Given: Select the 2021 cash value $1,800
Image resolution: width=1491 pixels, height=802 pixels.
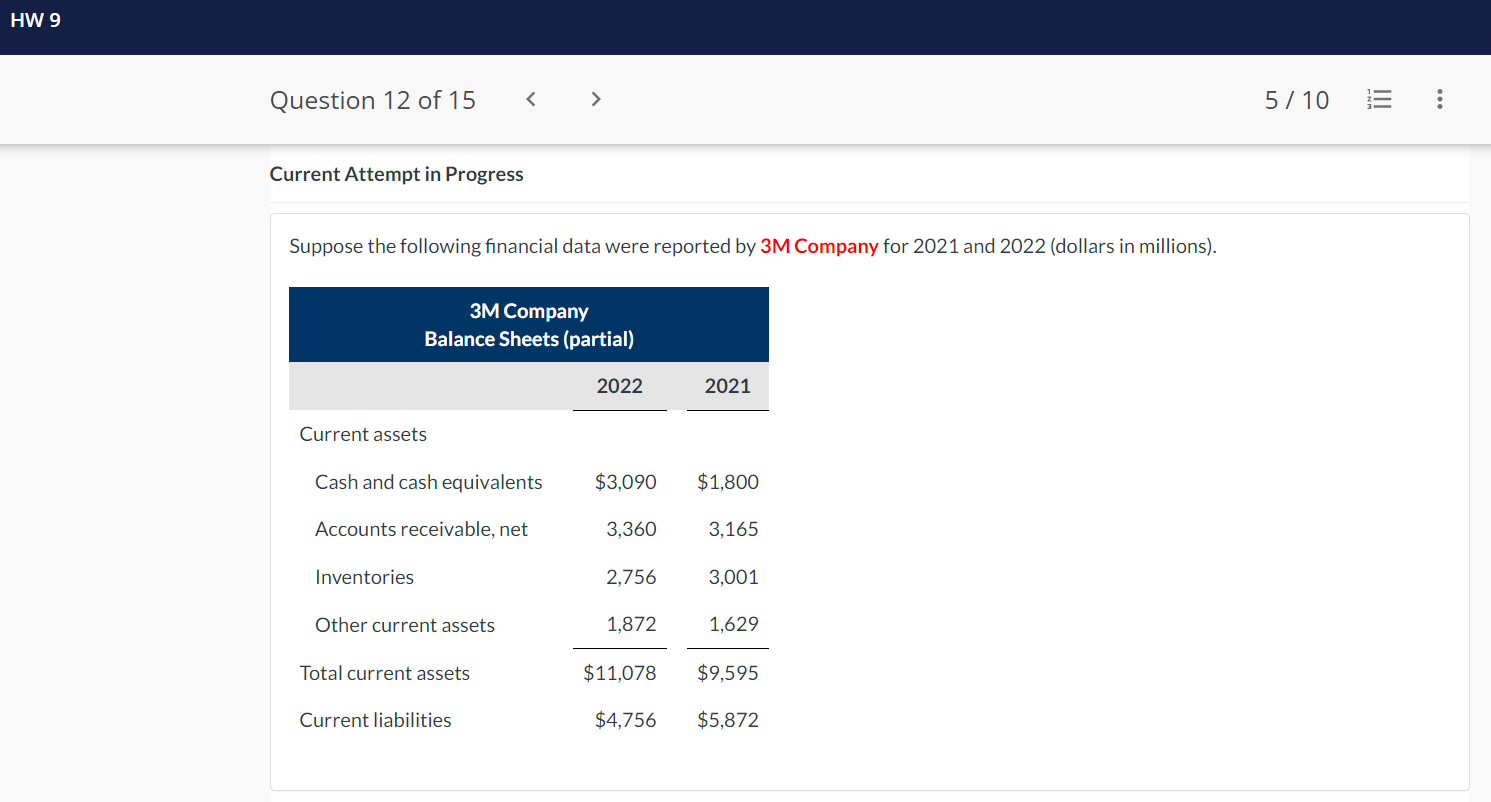Looking at the screenshot, I should (728, 482).
